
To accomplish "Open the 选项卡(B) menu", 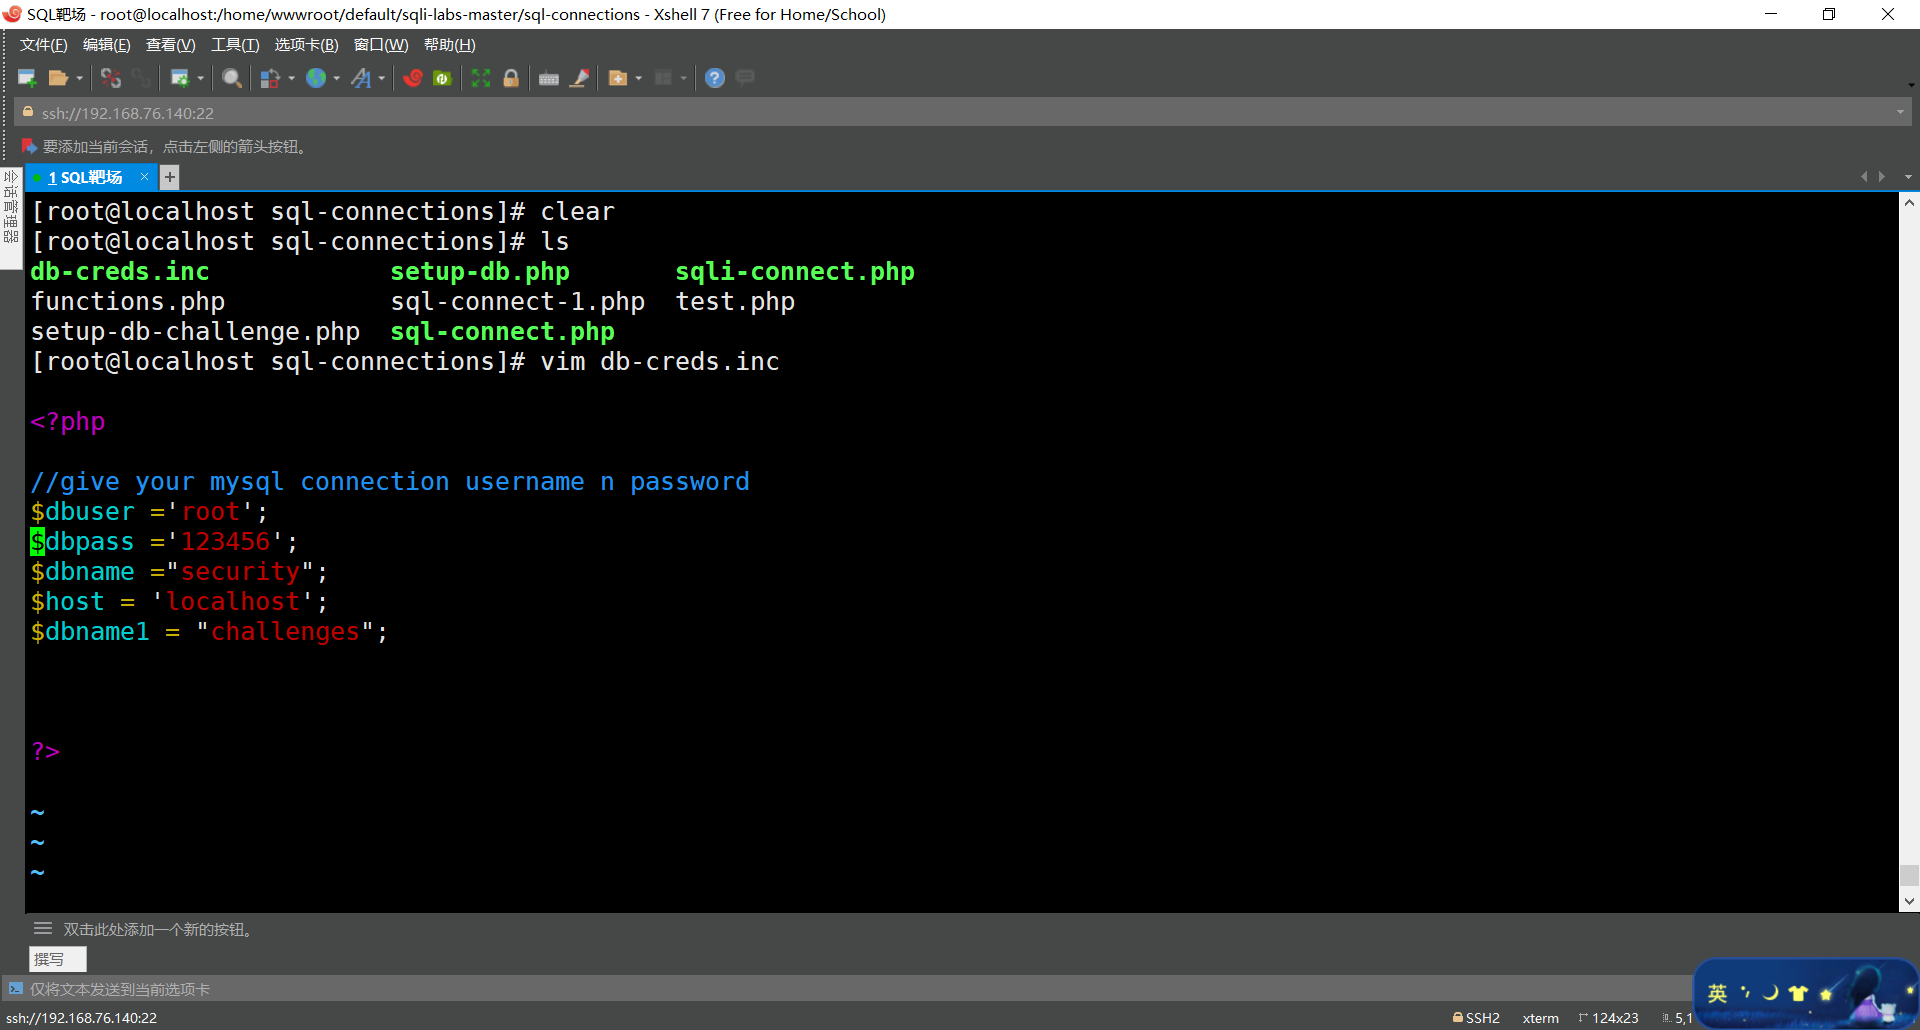I will [306, 45].
